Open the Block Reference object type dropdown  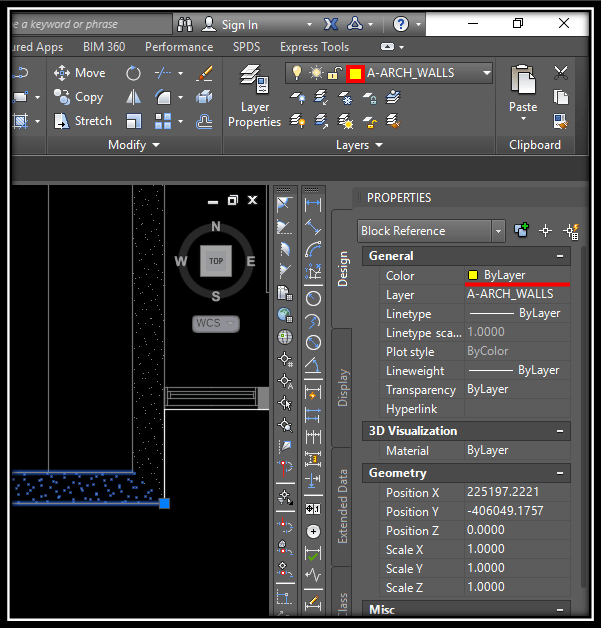coord(498,231)
